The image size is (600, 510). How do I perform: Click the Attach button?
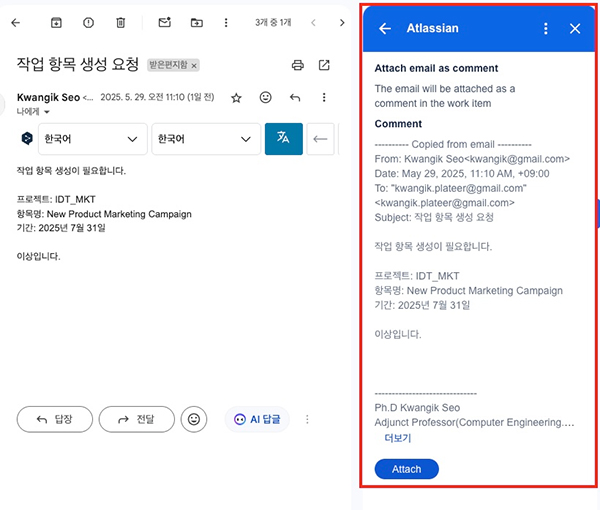[x=406, y=469]
